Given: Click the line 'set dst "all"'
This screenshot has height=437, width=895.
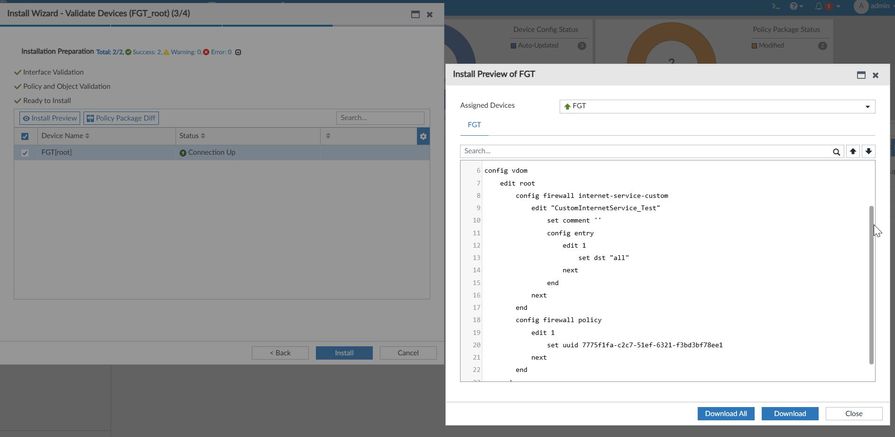Looking at the screenshot, I should pos(604,258).
